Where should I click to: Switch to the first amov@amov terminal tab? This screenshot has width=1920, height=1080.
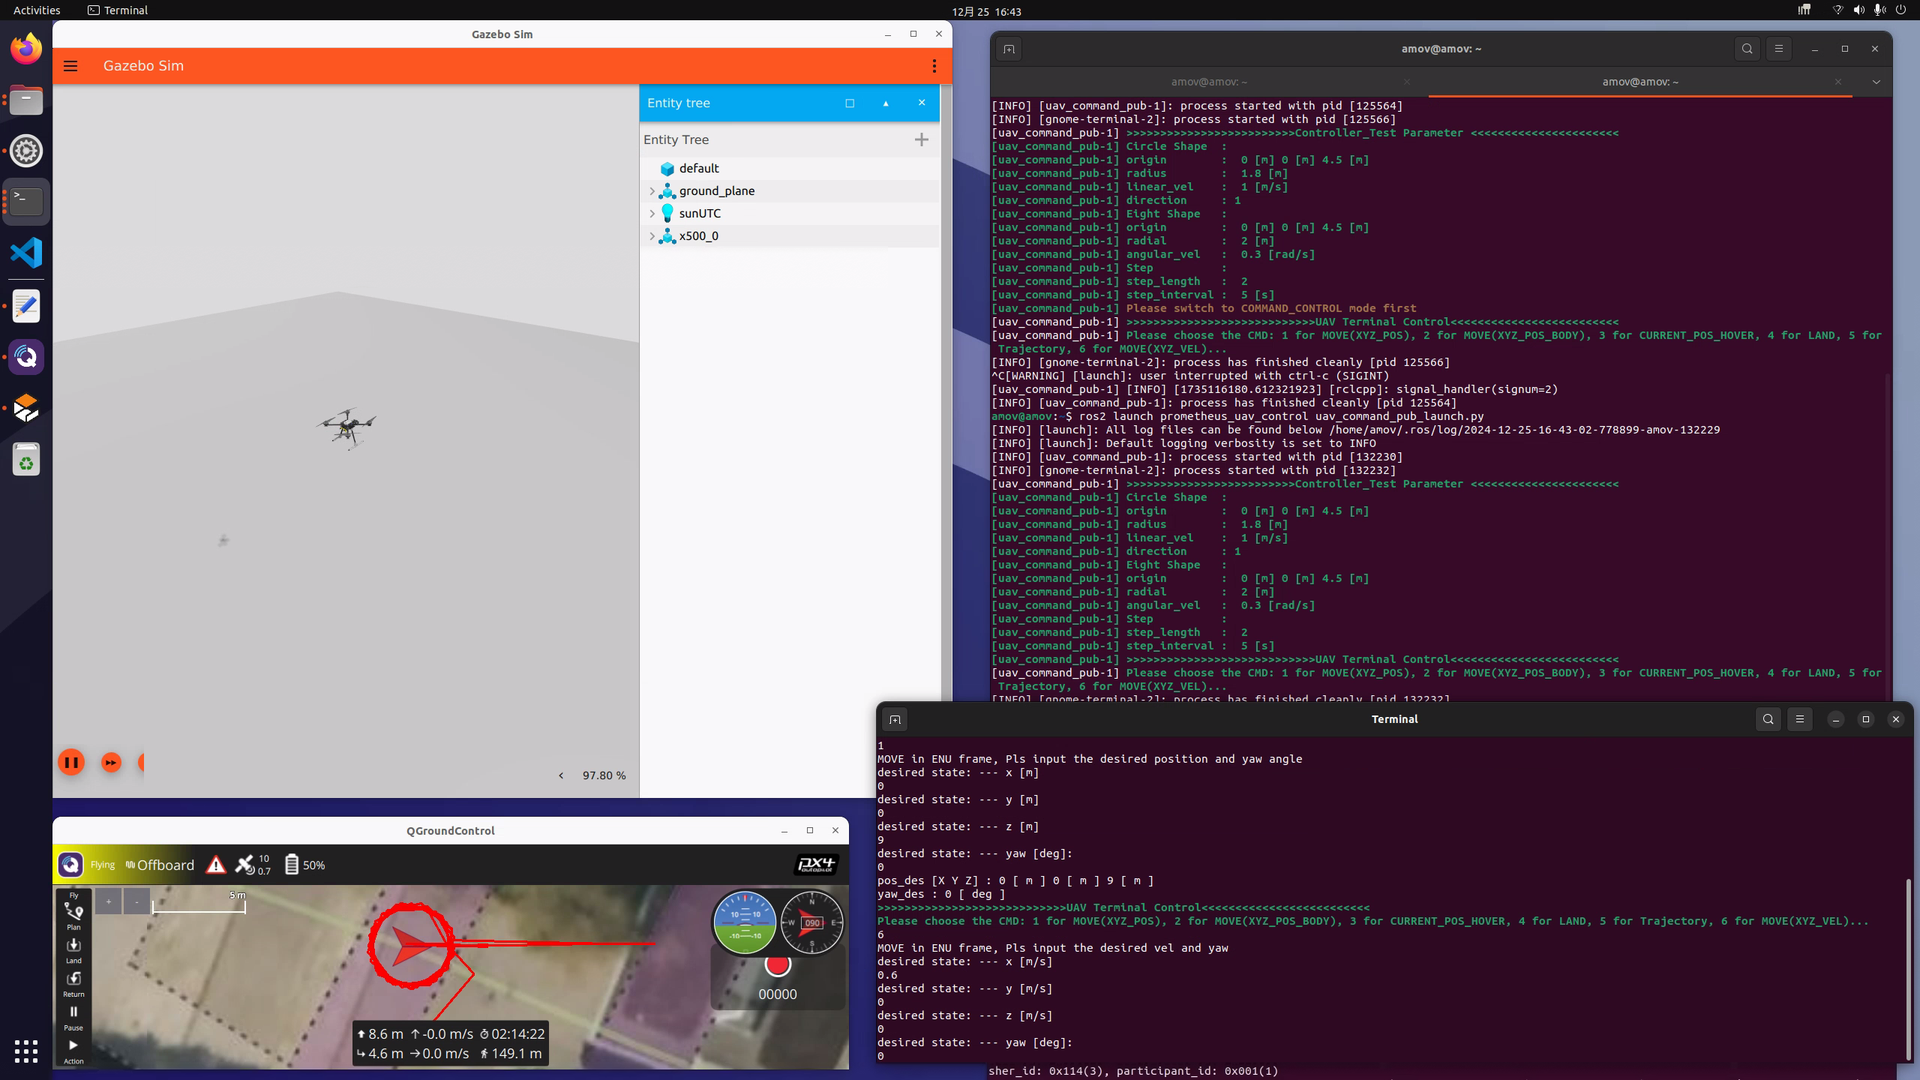point(1209,82)
